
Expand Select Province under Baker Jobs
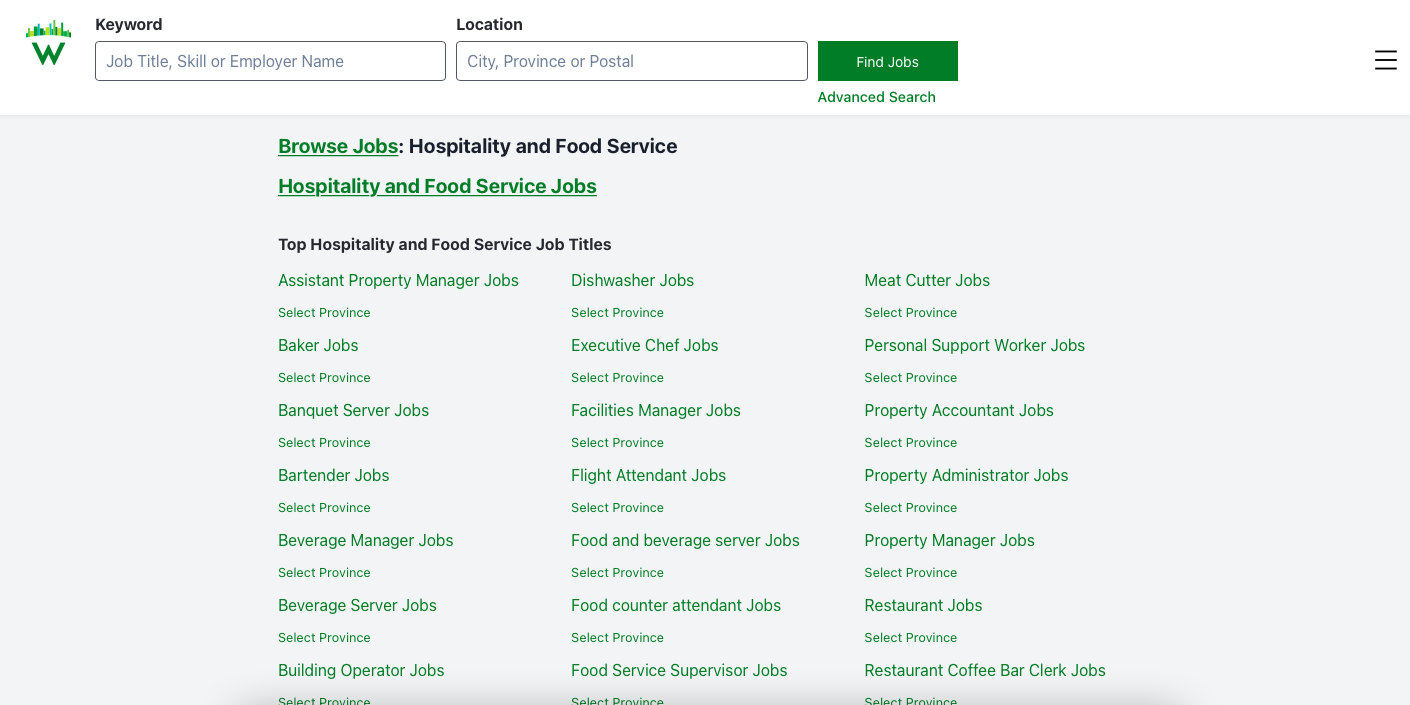324,378
